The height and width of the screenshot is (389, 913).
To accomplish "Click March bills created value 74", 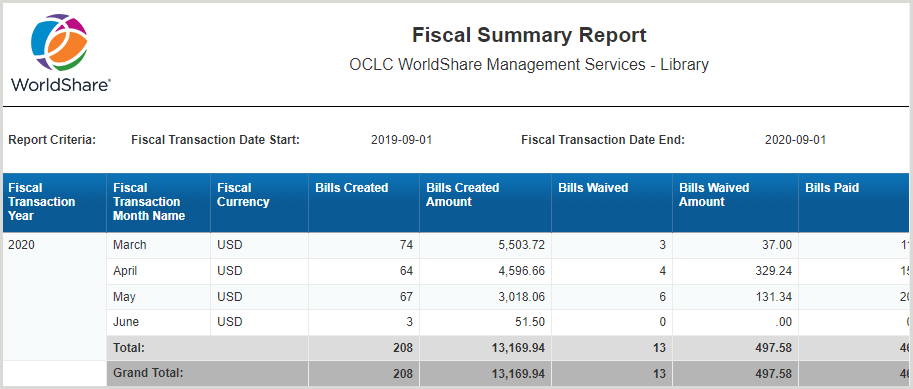I will 406,245.
